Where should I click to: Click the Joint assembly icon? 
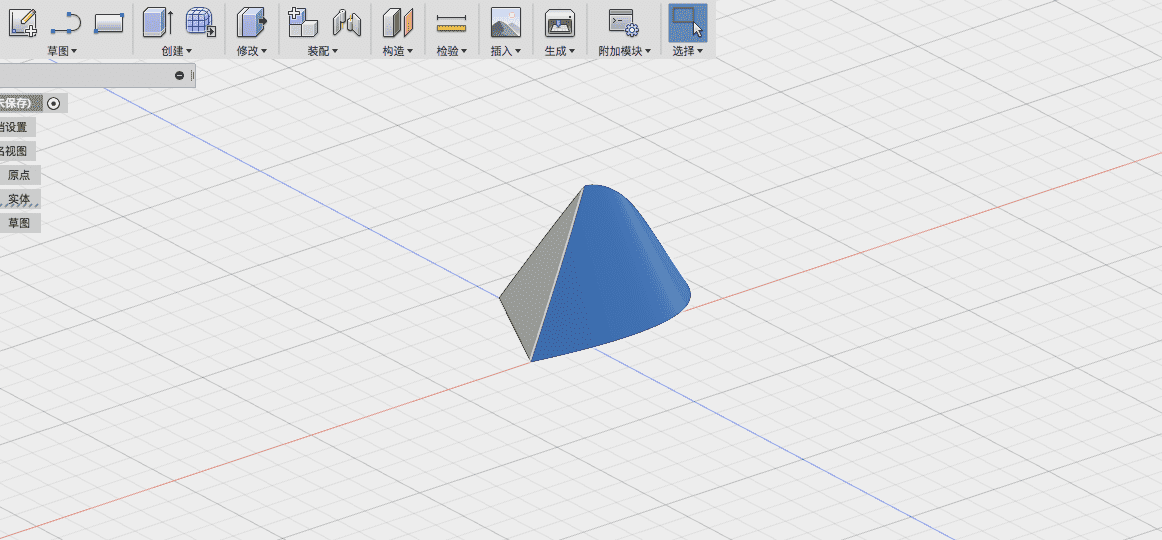click(x=346, y=22)
